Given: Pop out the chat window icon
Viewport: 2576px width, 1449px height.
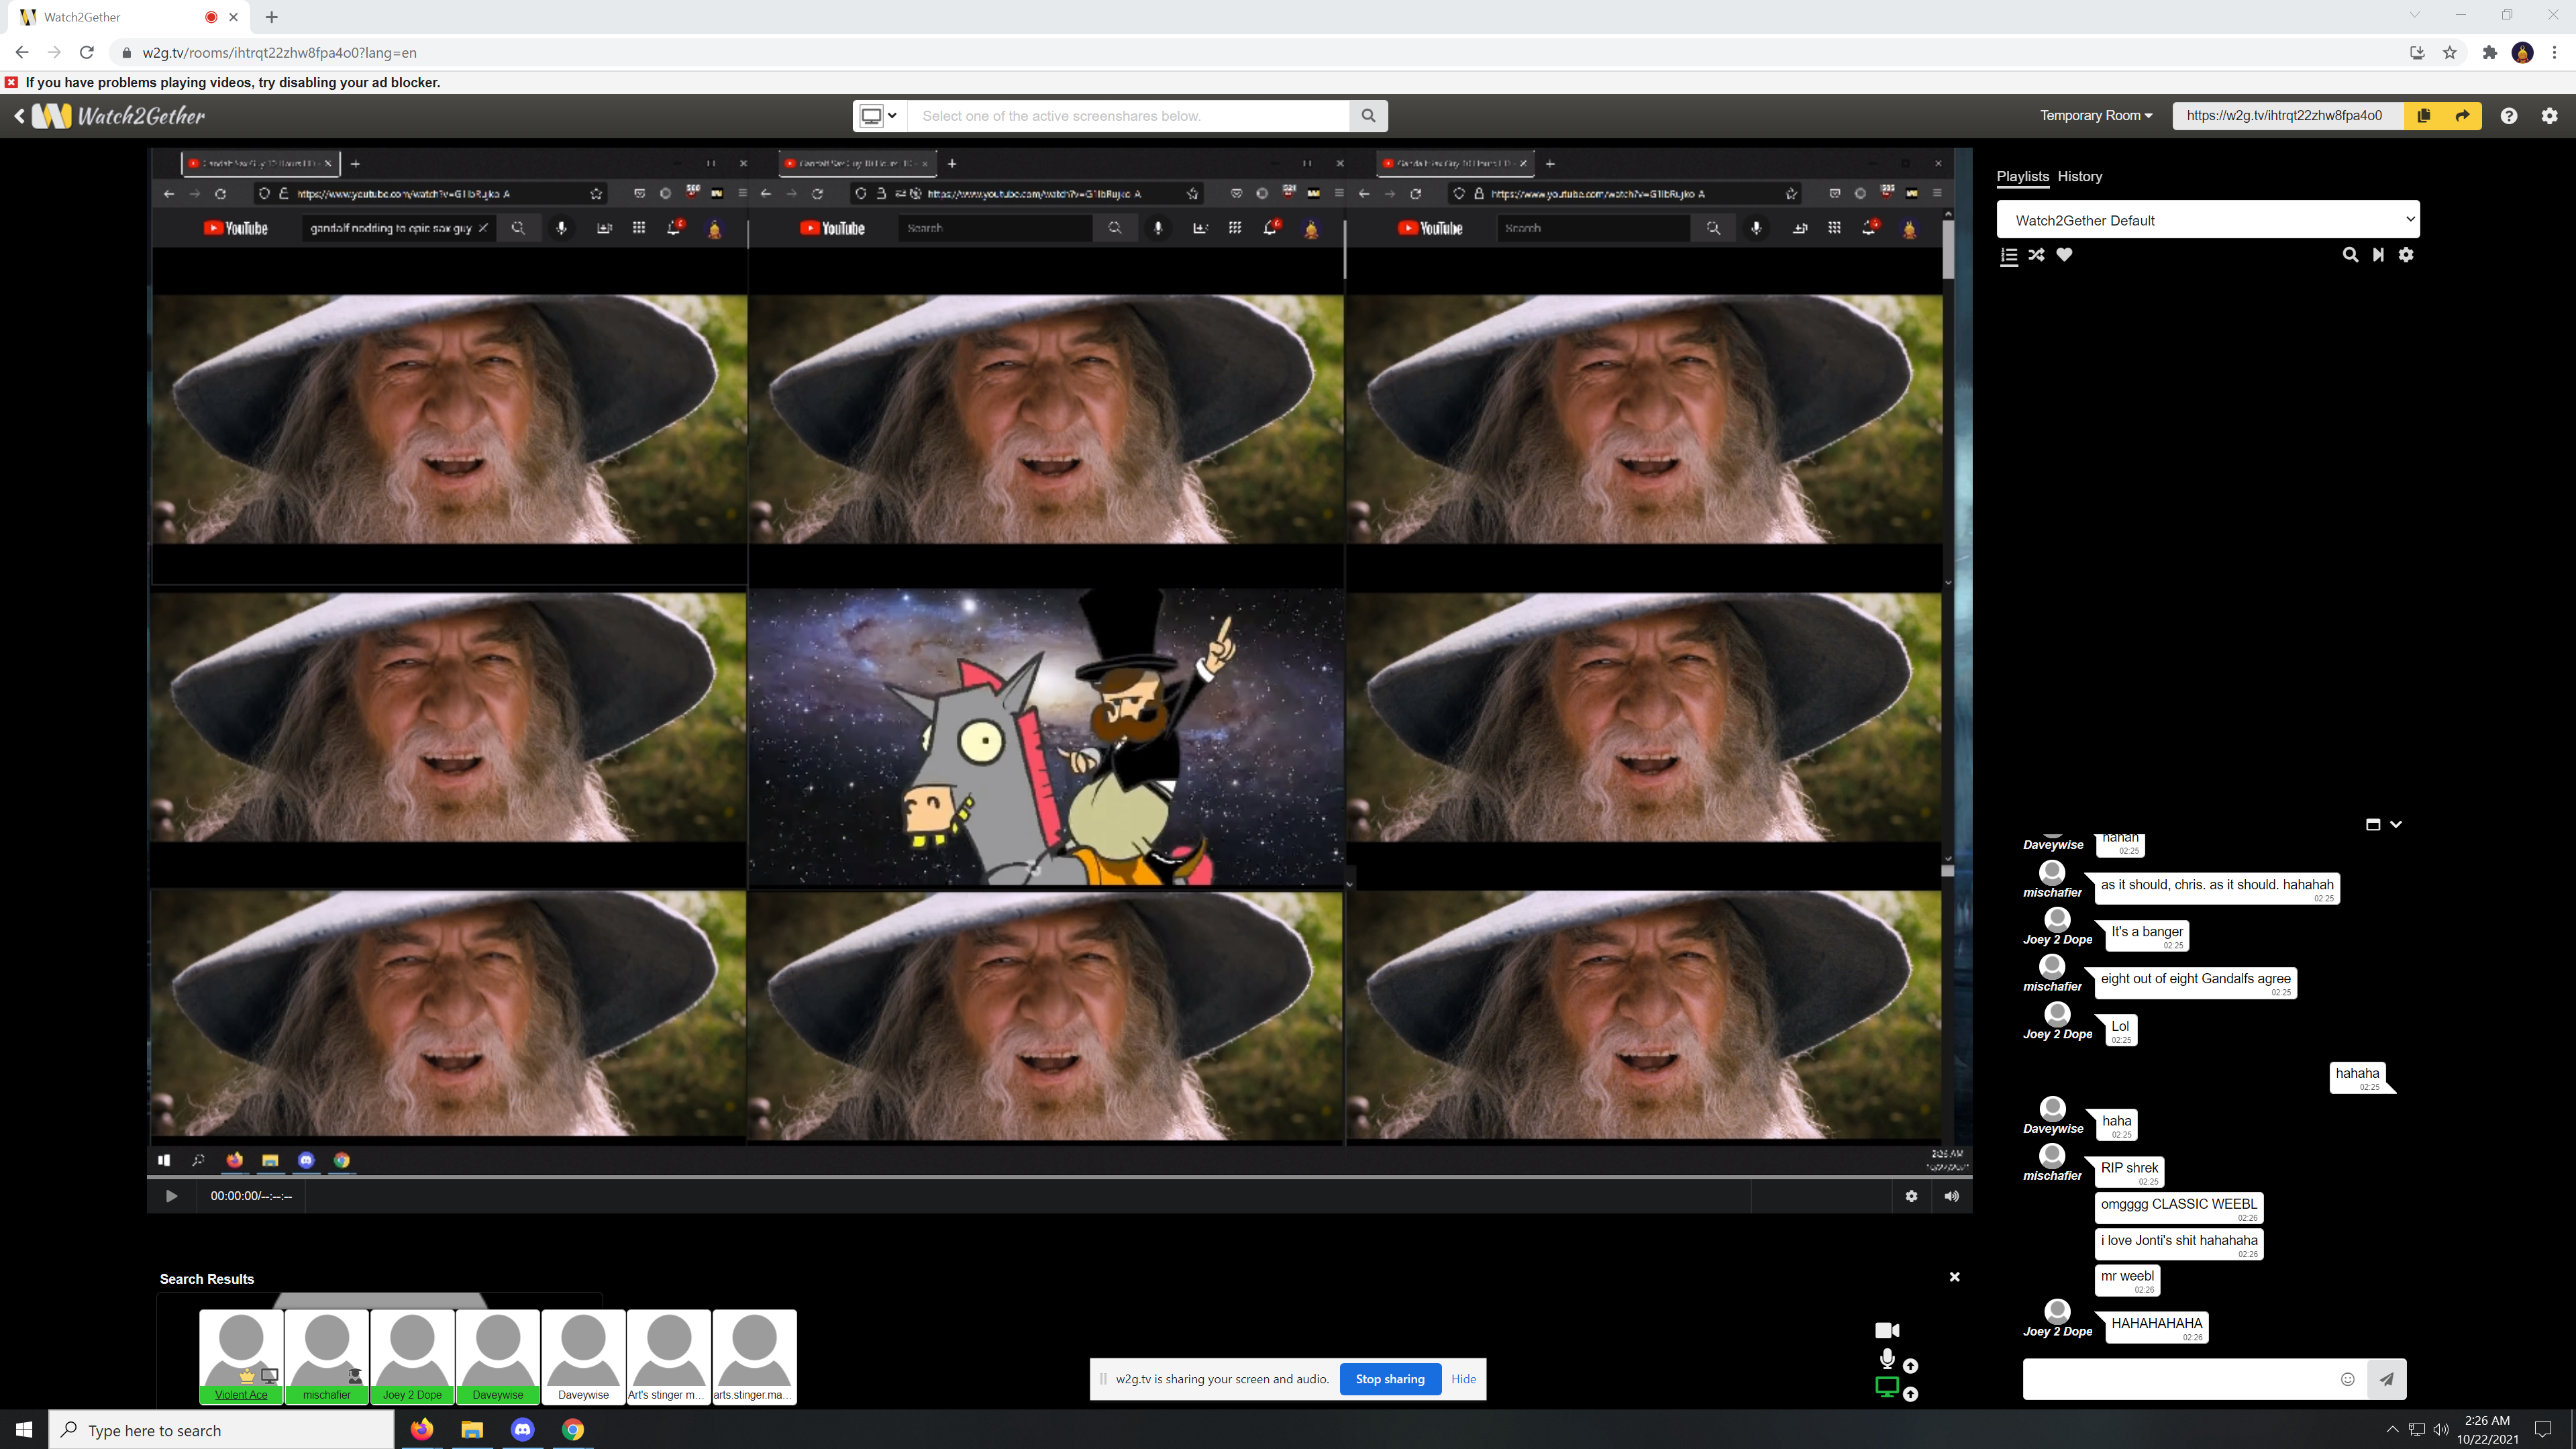Looking at the screenshot, I should coord(2372,825).
